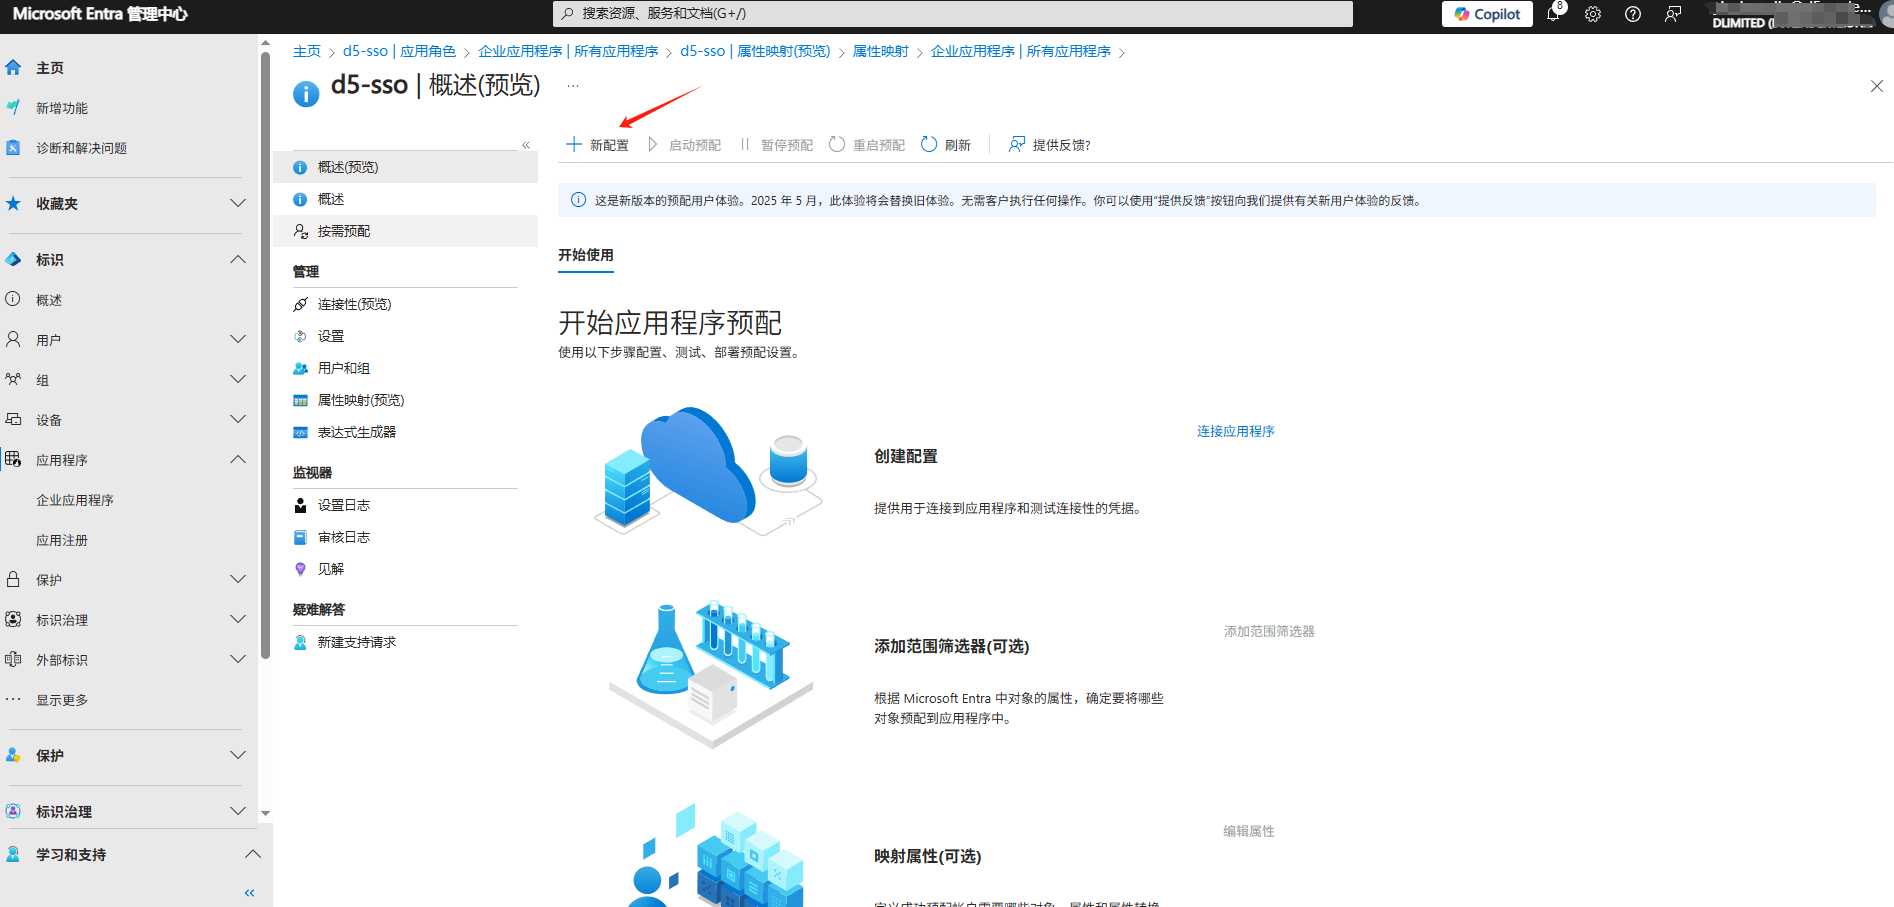Click the 连接应用程序 link
Viewport: 1894px width, 907px height.
pyautogui.click(x=1236, y=431)
